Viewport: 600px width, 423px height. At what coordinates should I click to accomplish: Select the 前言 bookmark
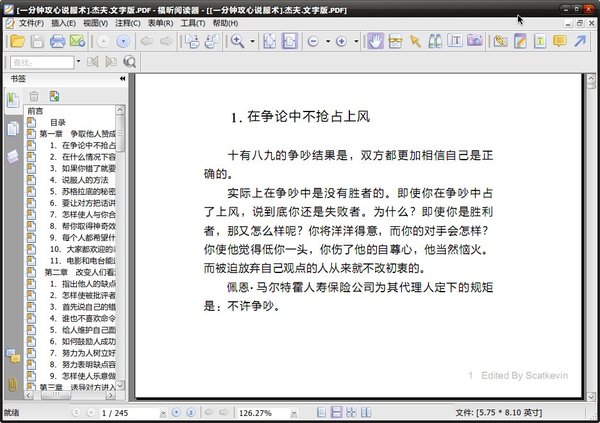(x=35, y=111)
